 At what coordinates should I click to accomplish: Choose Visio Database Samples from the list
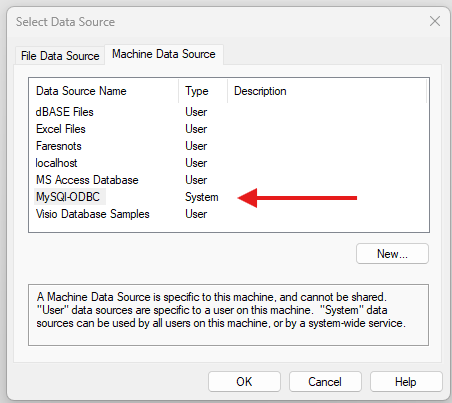(93, 214)
